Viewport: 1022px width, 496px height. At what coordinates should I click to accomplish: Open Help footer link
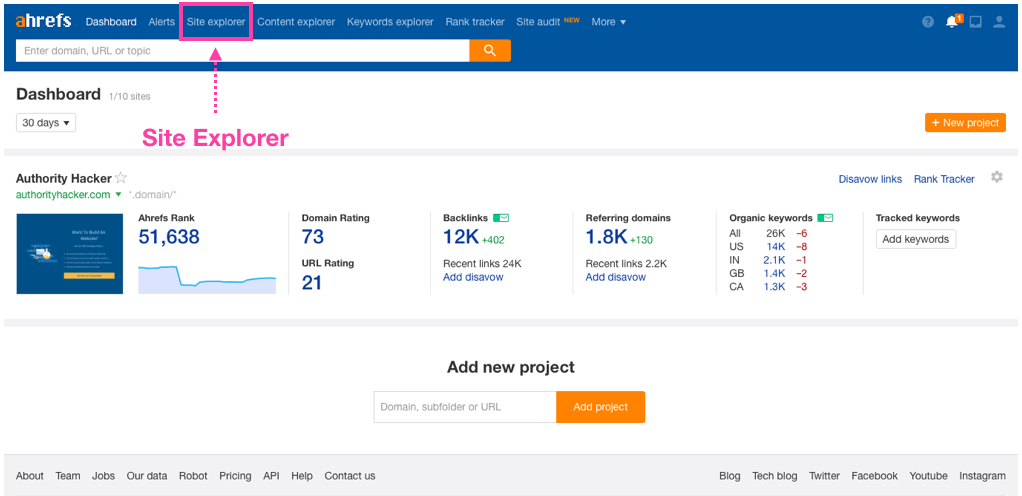pyautogui.click(x=302, y=476)
